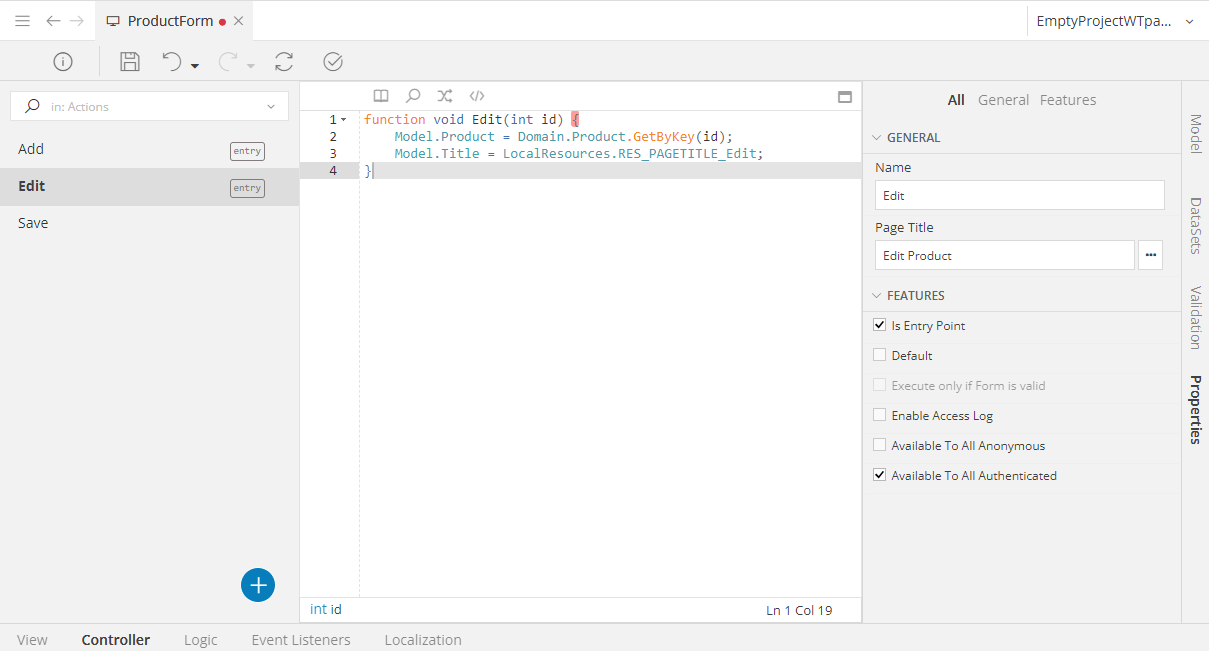Click the info circle icon
Image resolution: width=1209 pixels, height=651 pixels.
pos(63,62)
